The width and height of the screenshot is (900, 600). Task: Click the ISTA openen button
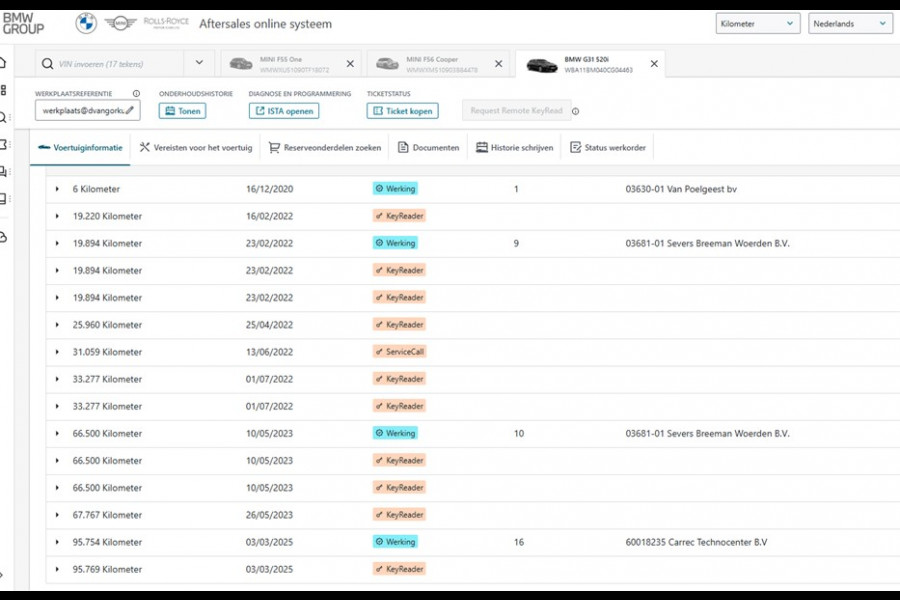284,111
